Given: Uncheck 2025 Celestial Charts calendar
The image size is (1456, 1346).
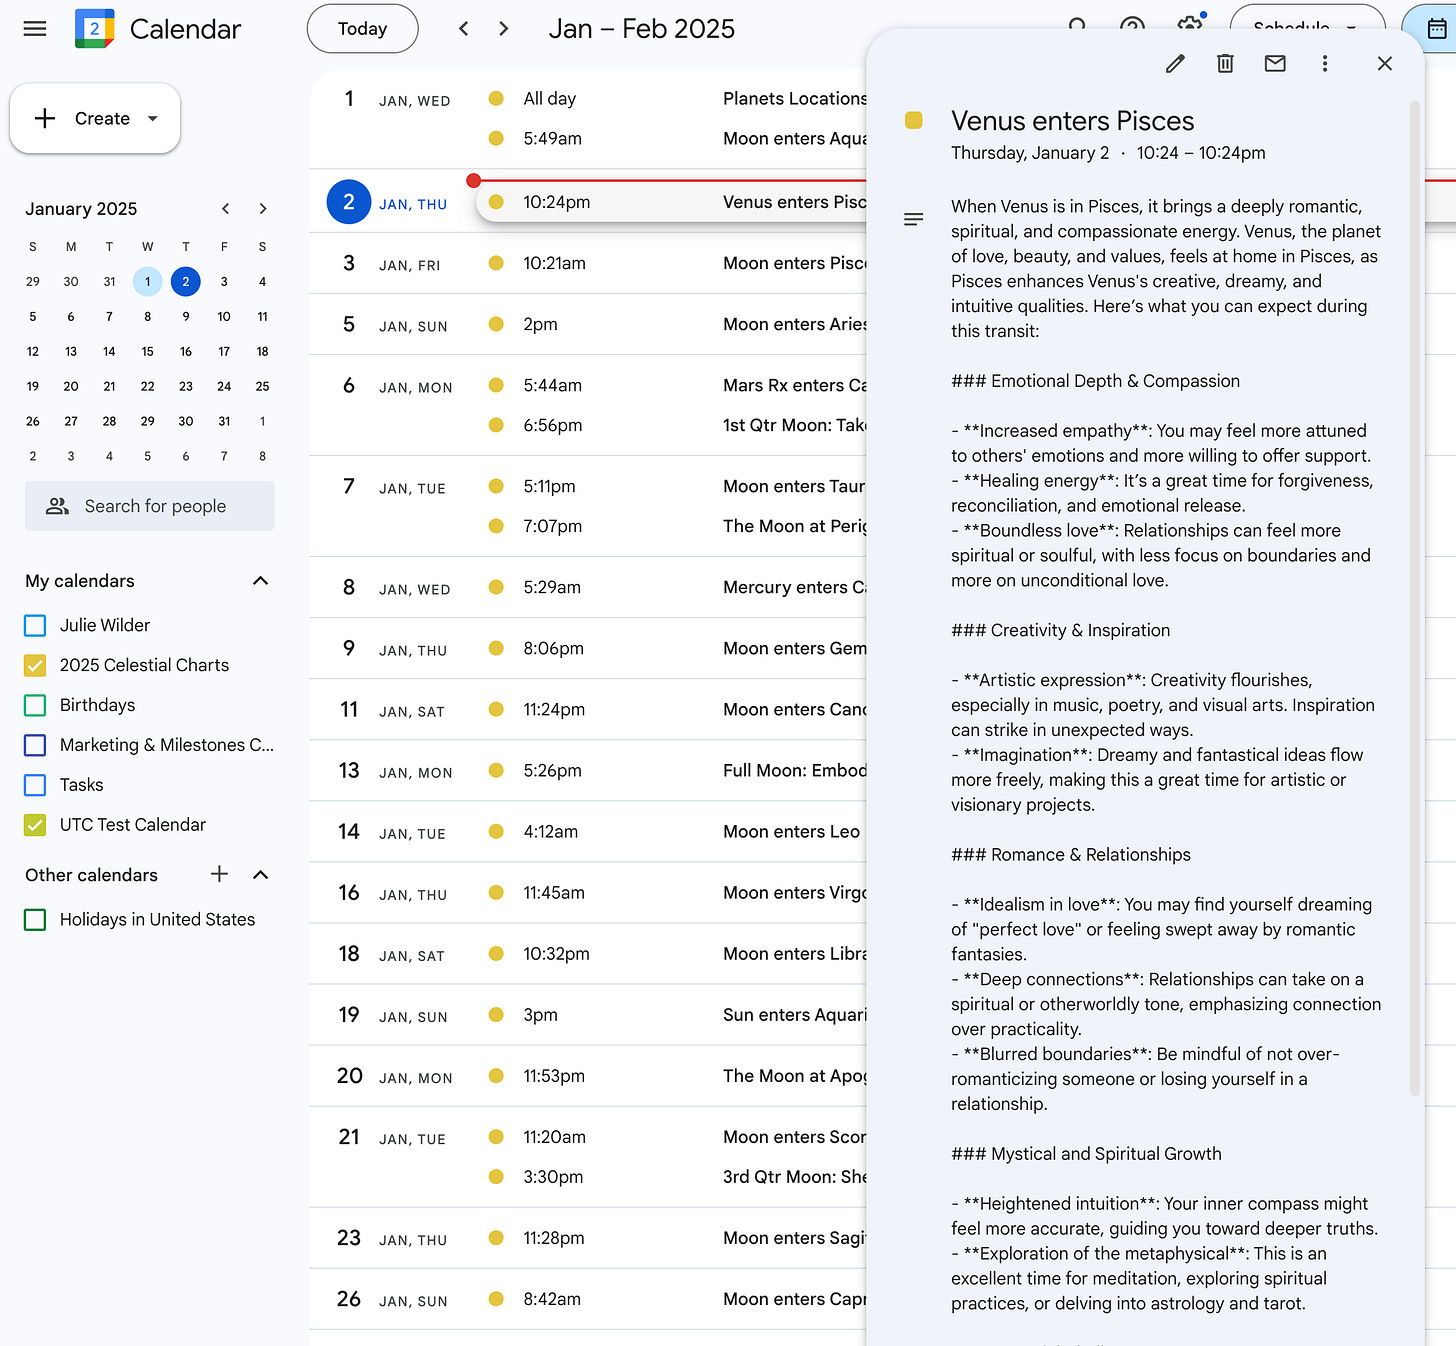Looking at the screenshot, I should coord(35,666).
